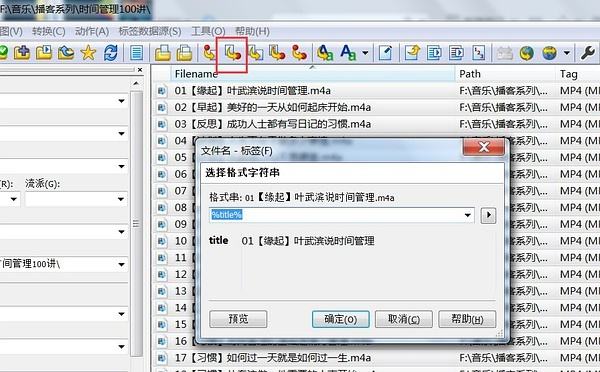Confirm with the 确定(O) button
The width and height of the screenshot is (600, 372).
point(341,319)
